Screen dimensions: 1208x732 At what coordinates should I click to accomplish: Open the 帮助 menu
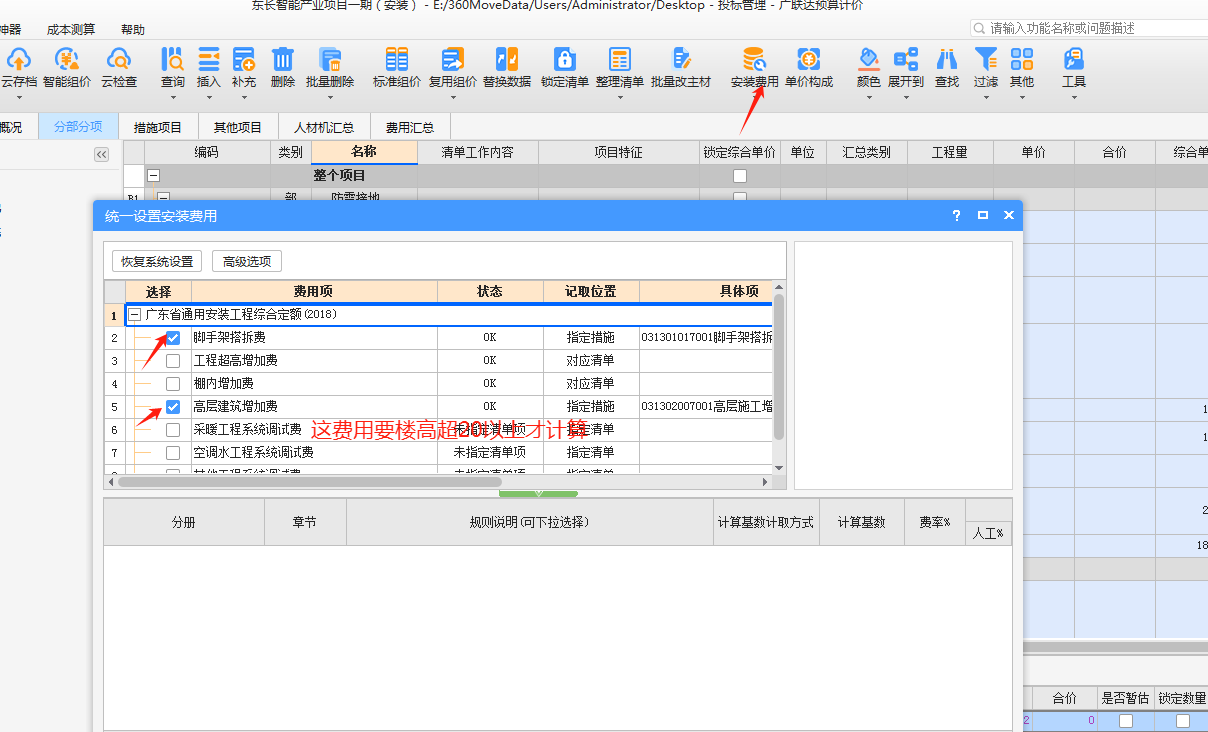[x=132, y=30]
